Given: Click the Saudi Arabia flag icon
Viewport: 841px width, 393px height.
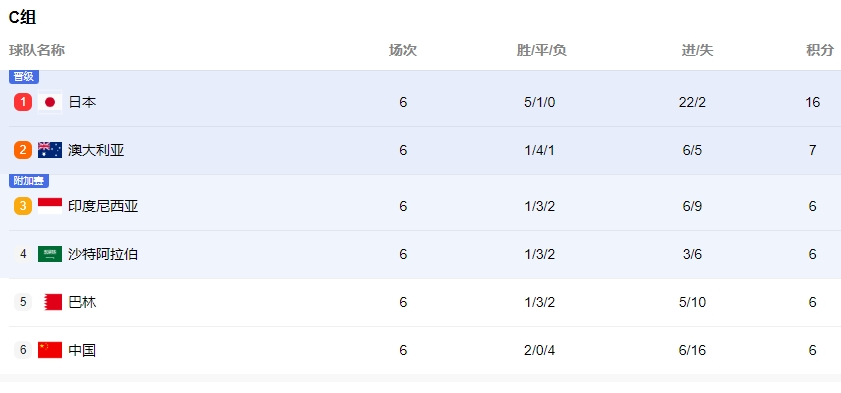Looking at the screenshot, I should (50, 254).
